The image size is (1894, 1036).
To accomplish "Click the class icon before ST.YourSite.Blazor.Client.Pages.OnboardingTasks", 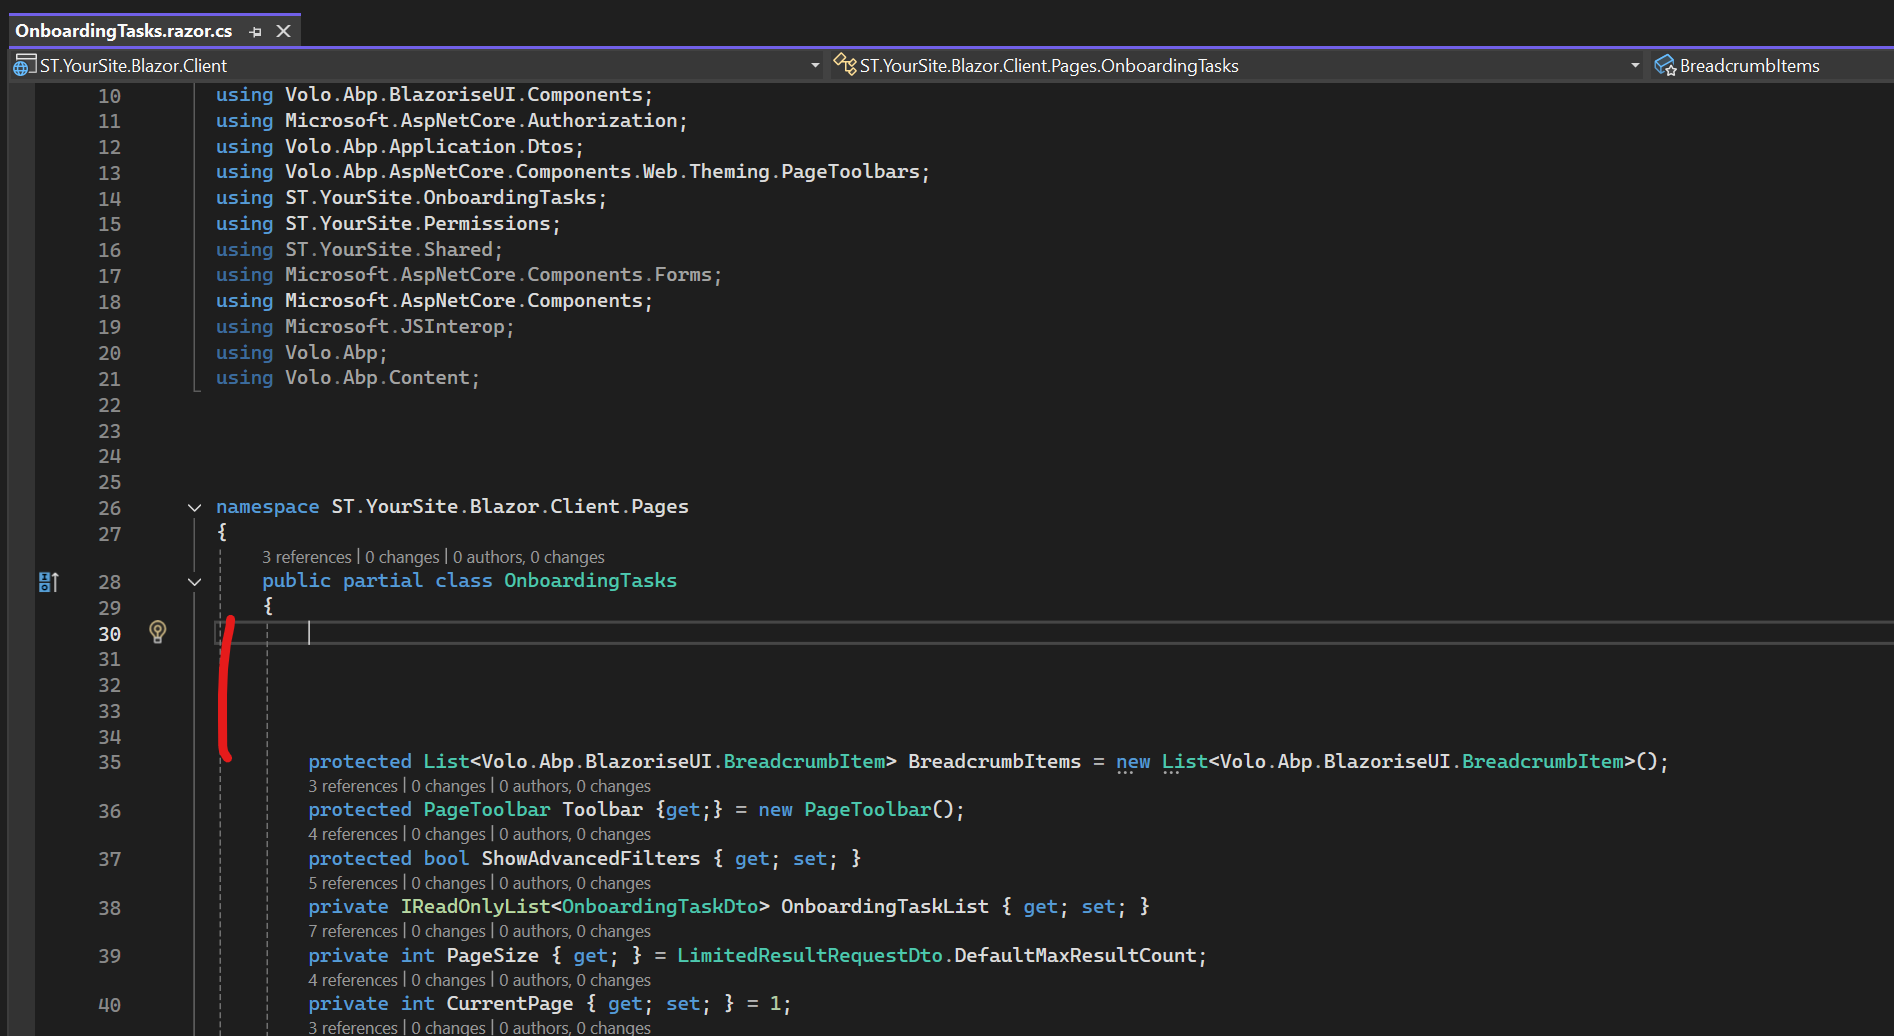I will point(844,65).
